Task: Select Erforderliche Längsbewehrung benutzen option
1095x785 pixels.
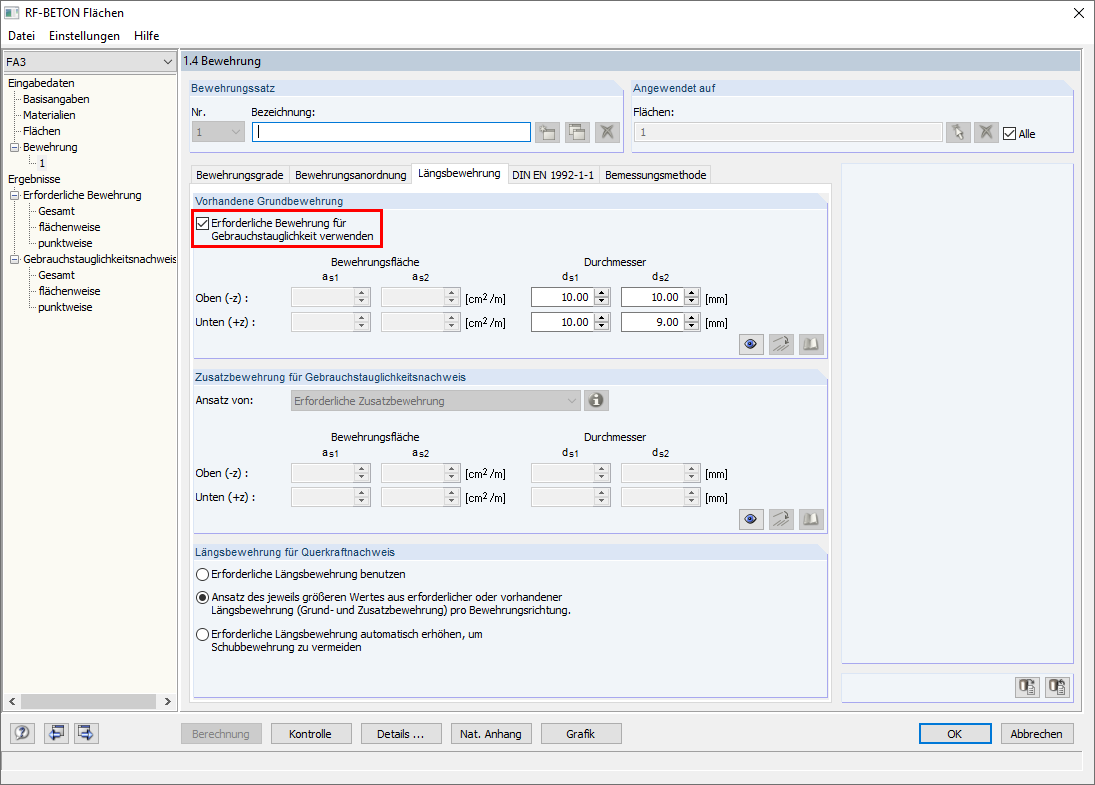Action: pyautogui.click(x=203, y=575)
